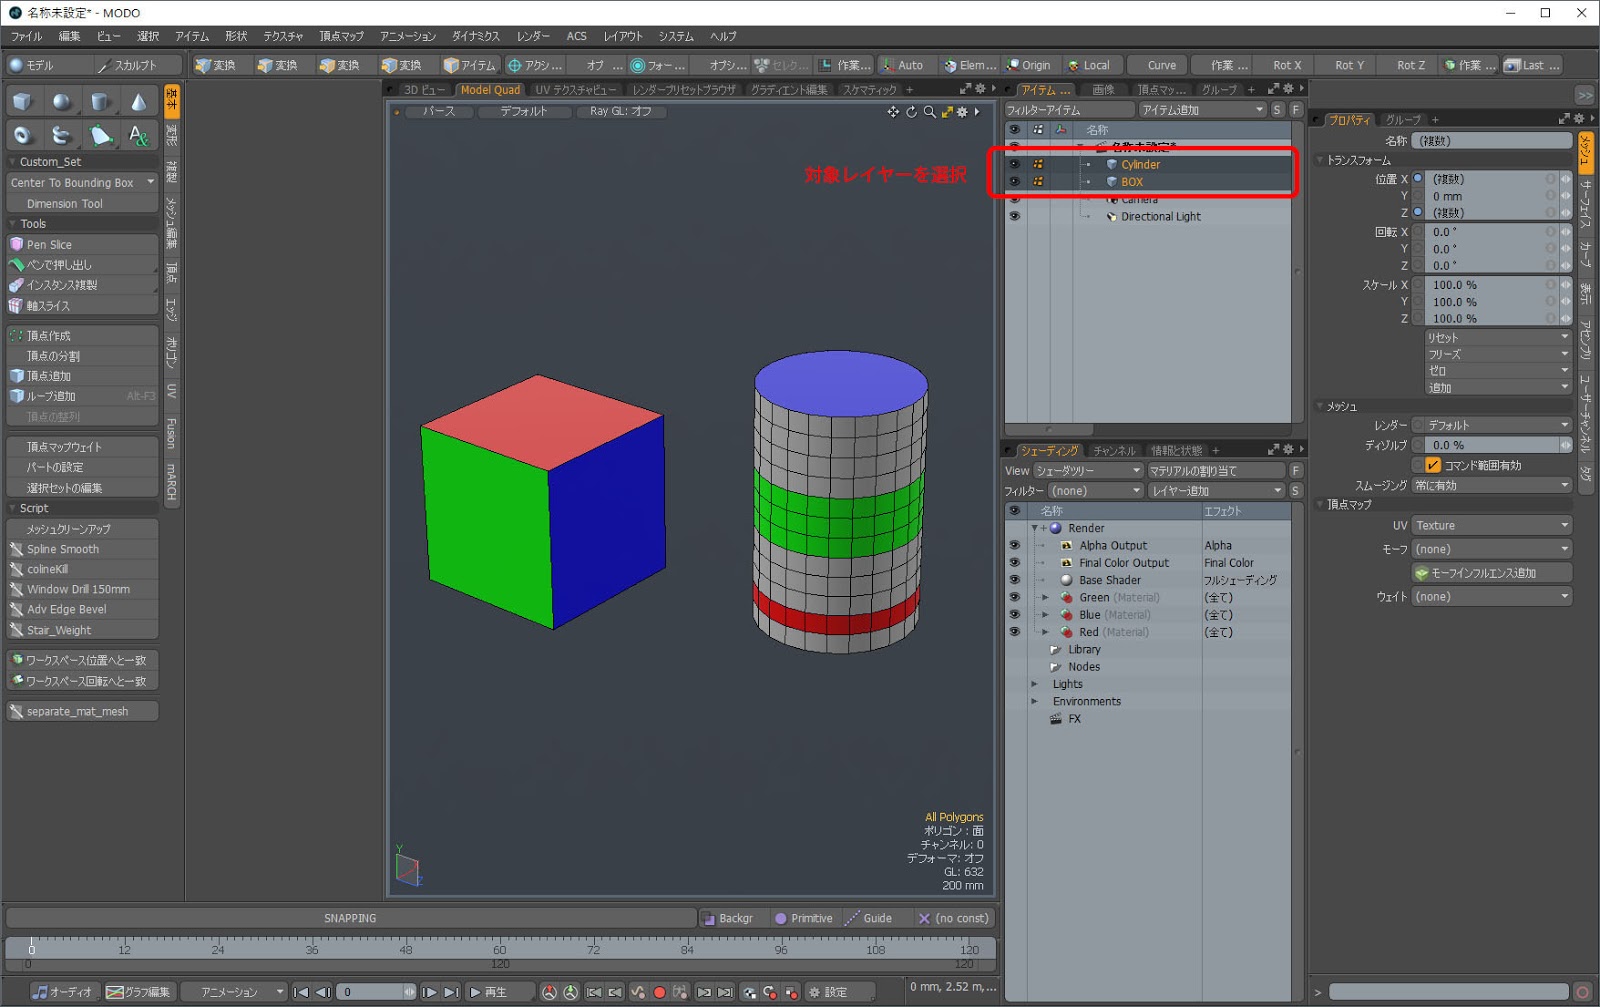Screen dimensions: 1600x1007
Task: Click the Pen Slice tool
Action: 83,244
